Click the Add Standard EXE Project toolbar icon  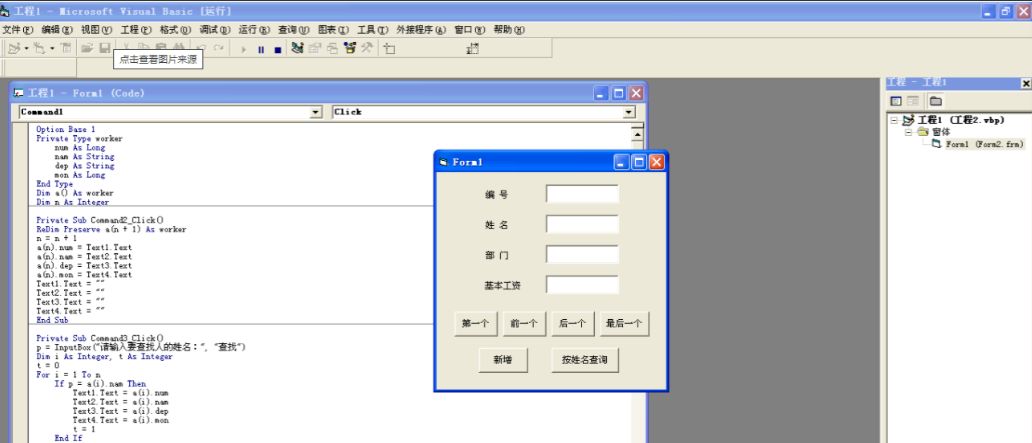coord(14,48)
